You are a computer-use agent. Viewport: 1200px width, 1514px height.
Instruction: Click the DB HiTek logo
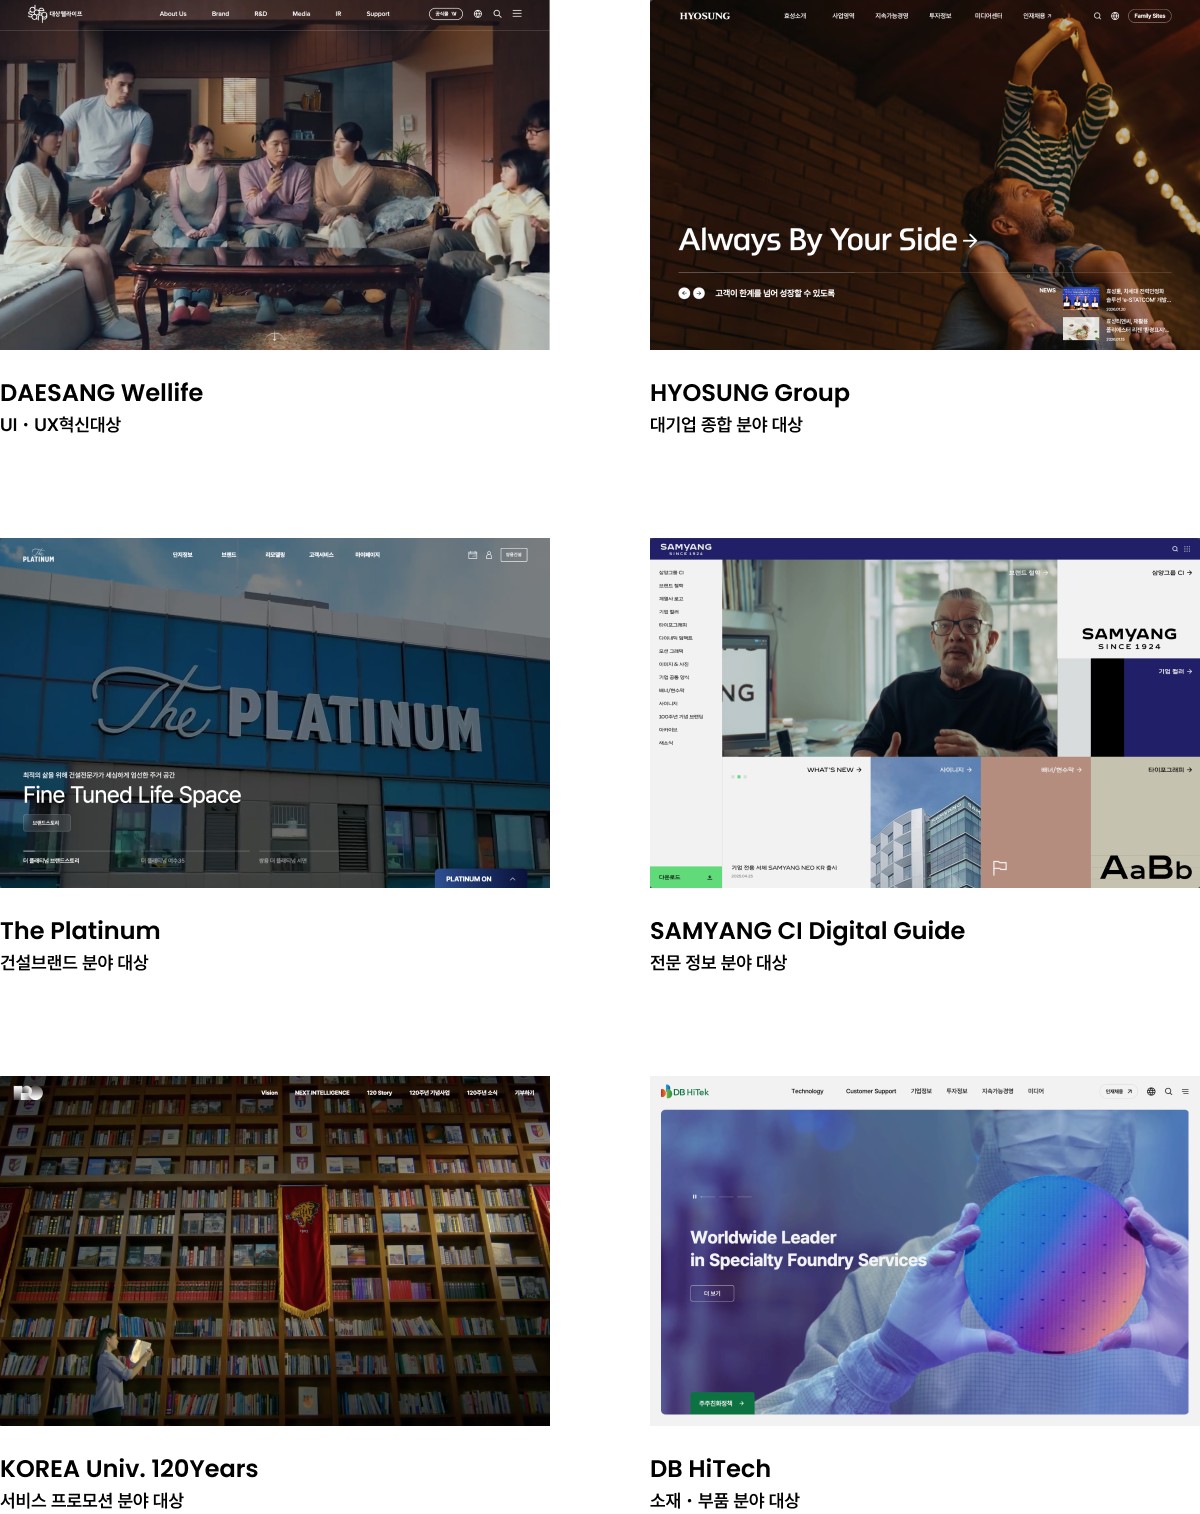(x=685, y=1091)
